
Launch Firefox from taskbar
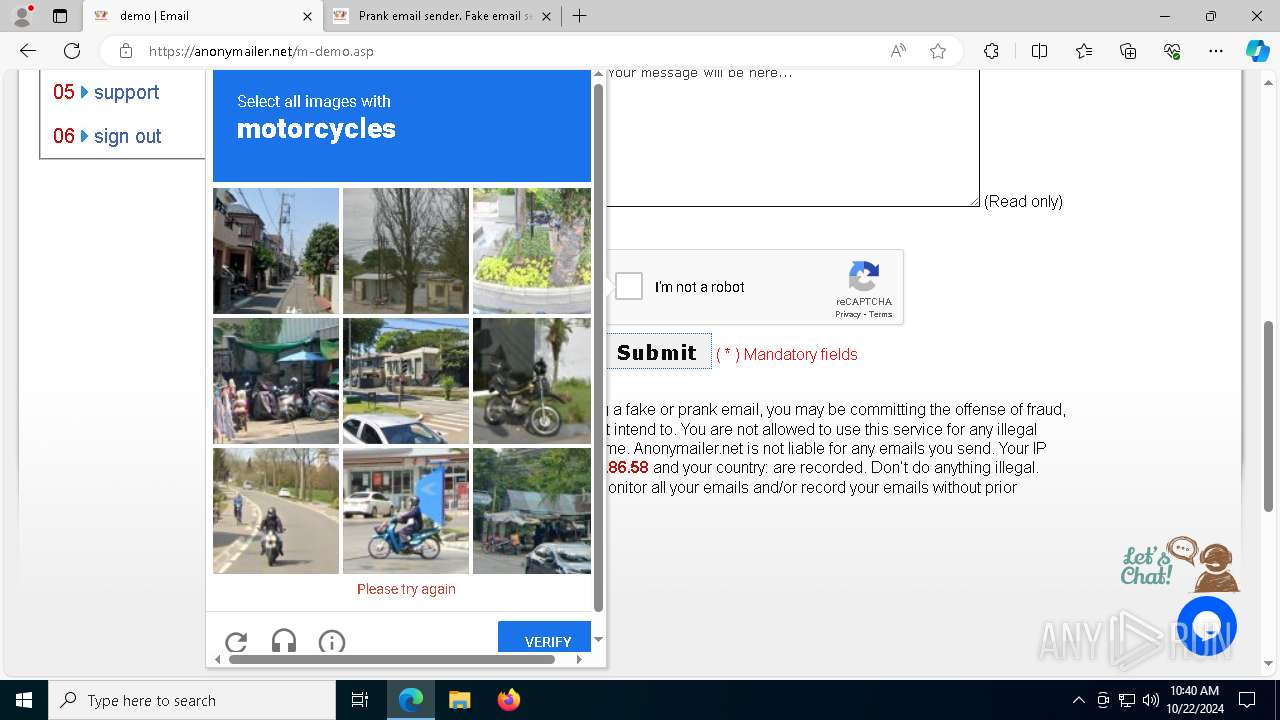pyautogui.click(x=508, y=700)
